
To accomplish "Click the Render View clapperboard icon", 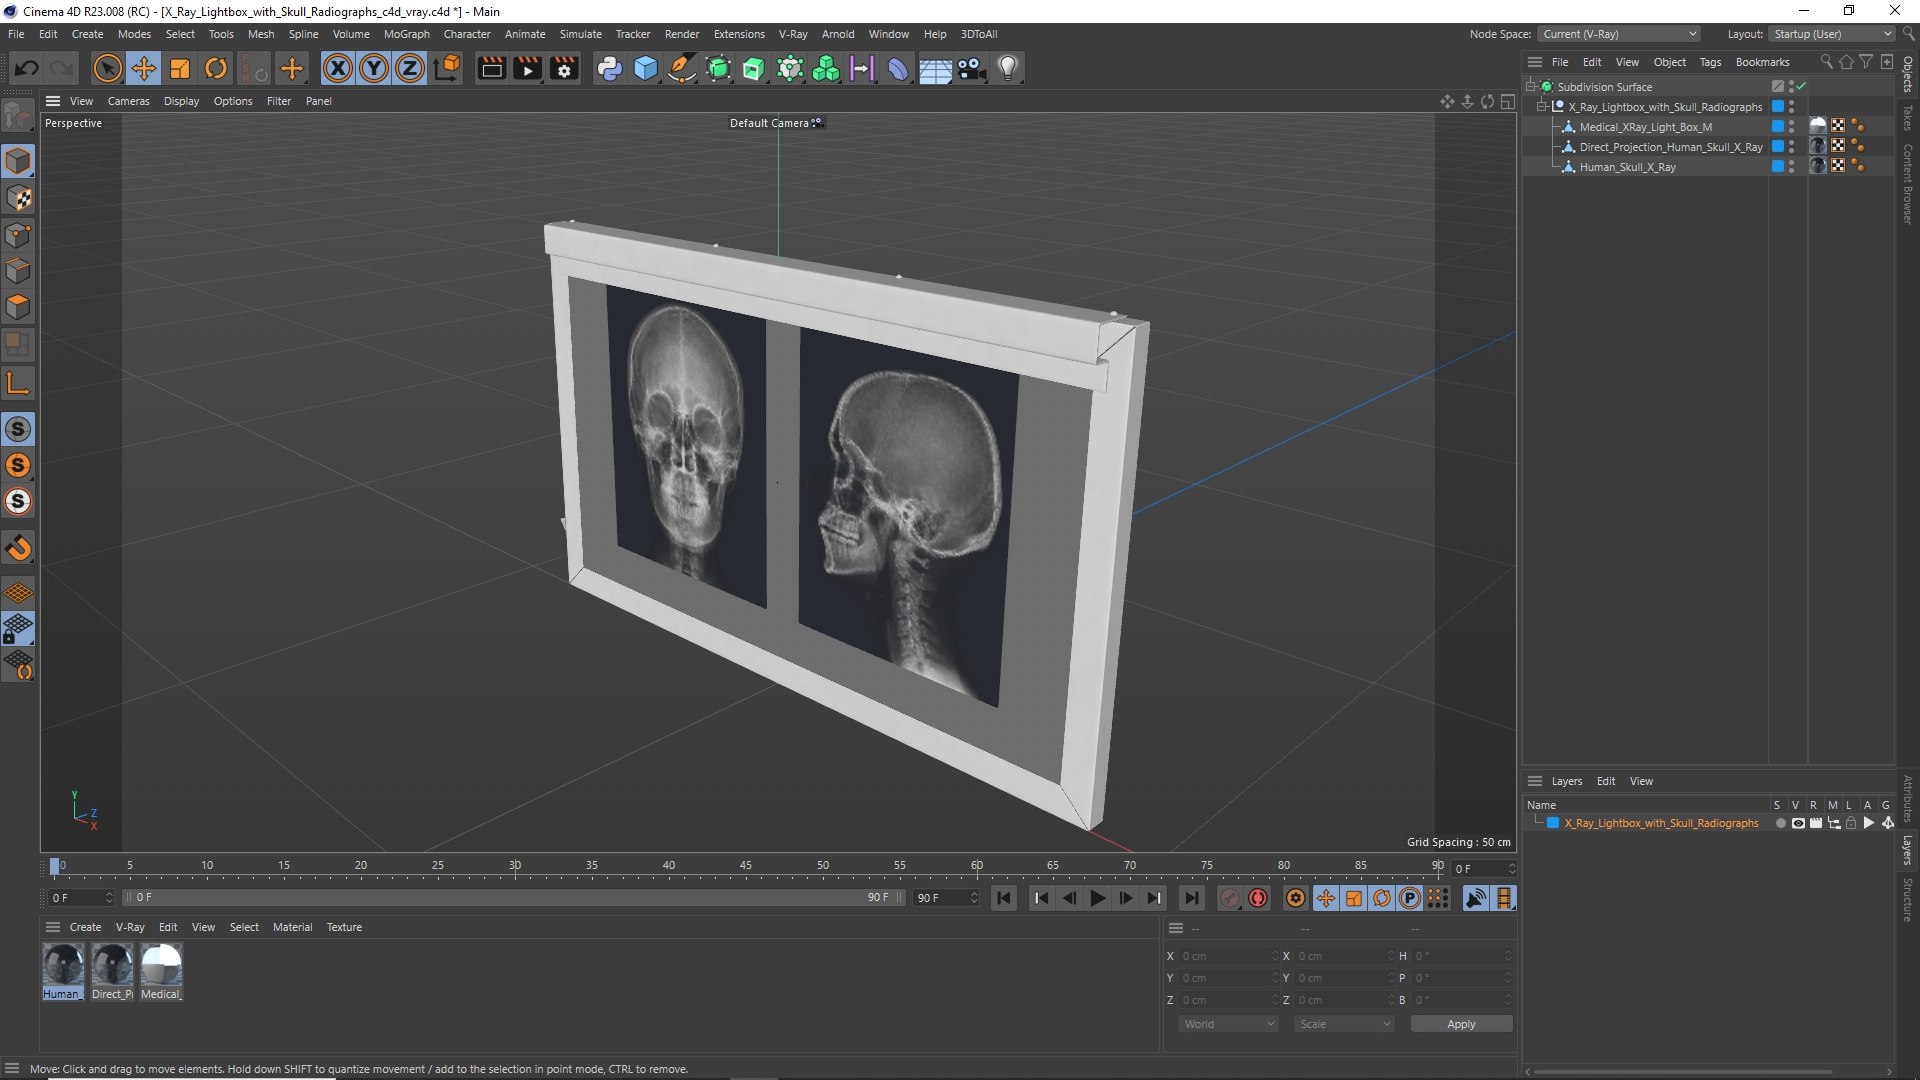I will coord(491,68).
